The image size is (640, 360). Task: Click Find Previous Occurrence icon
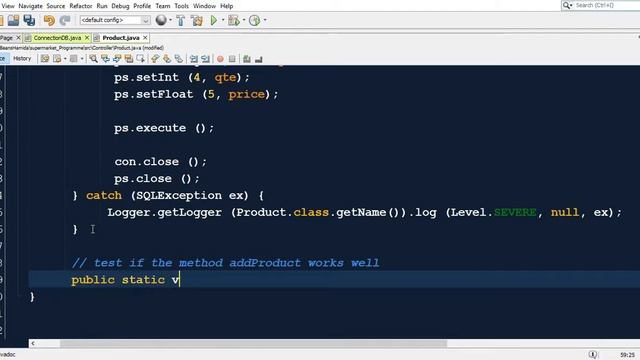(105, 59)
